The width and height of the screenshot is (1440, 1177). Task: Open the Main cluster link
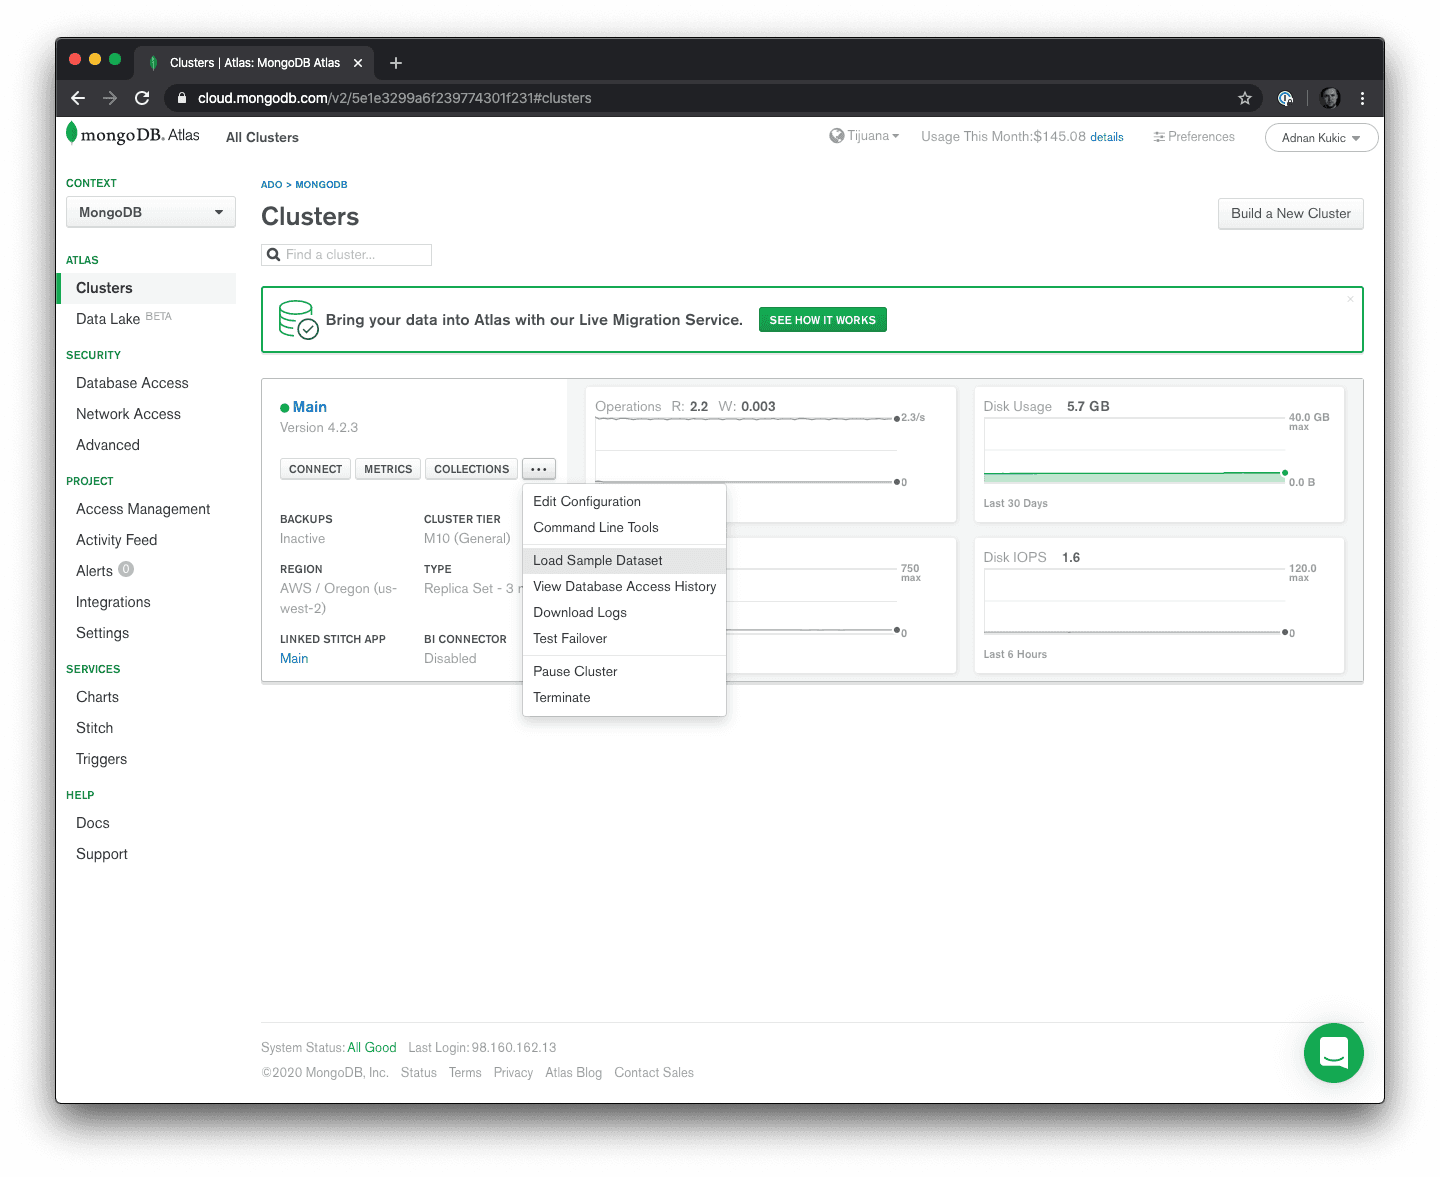(309, 407)
